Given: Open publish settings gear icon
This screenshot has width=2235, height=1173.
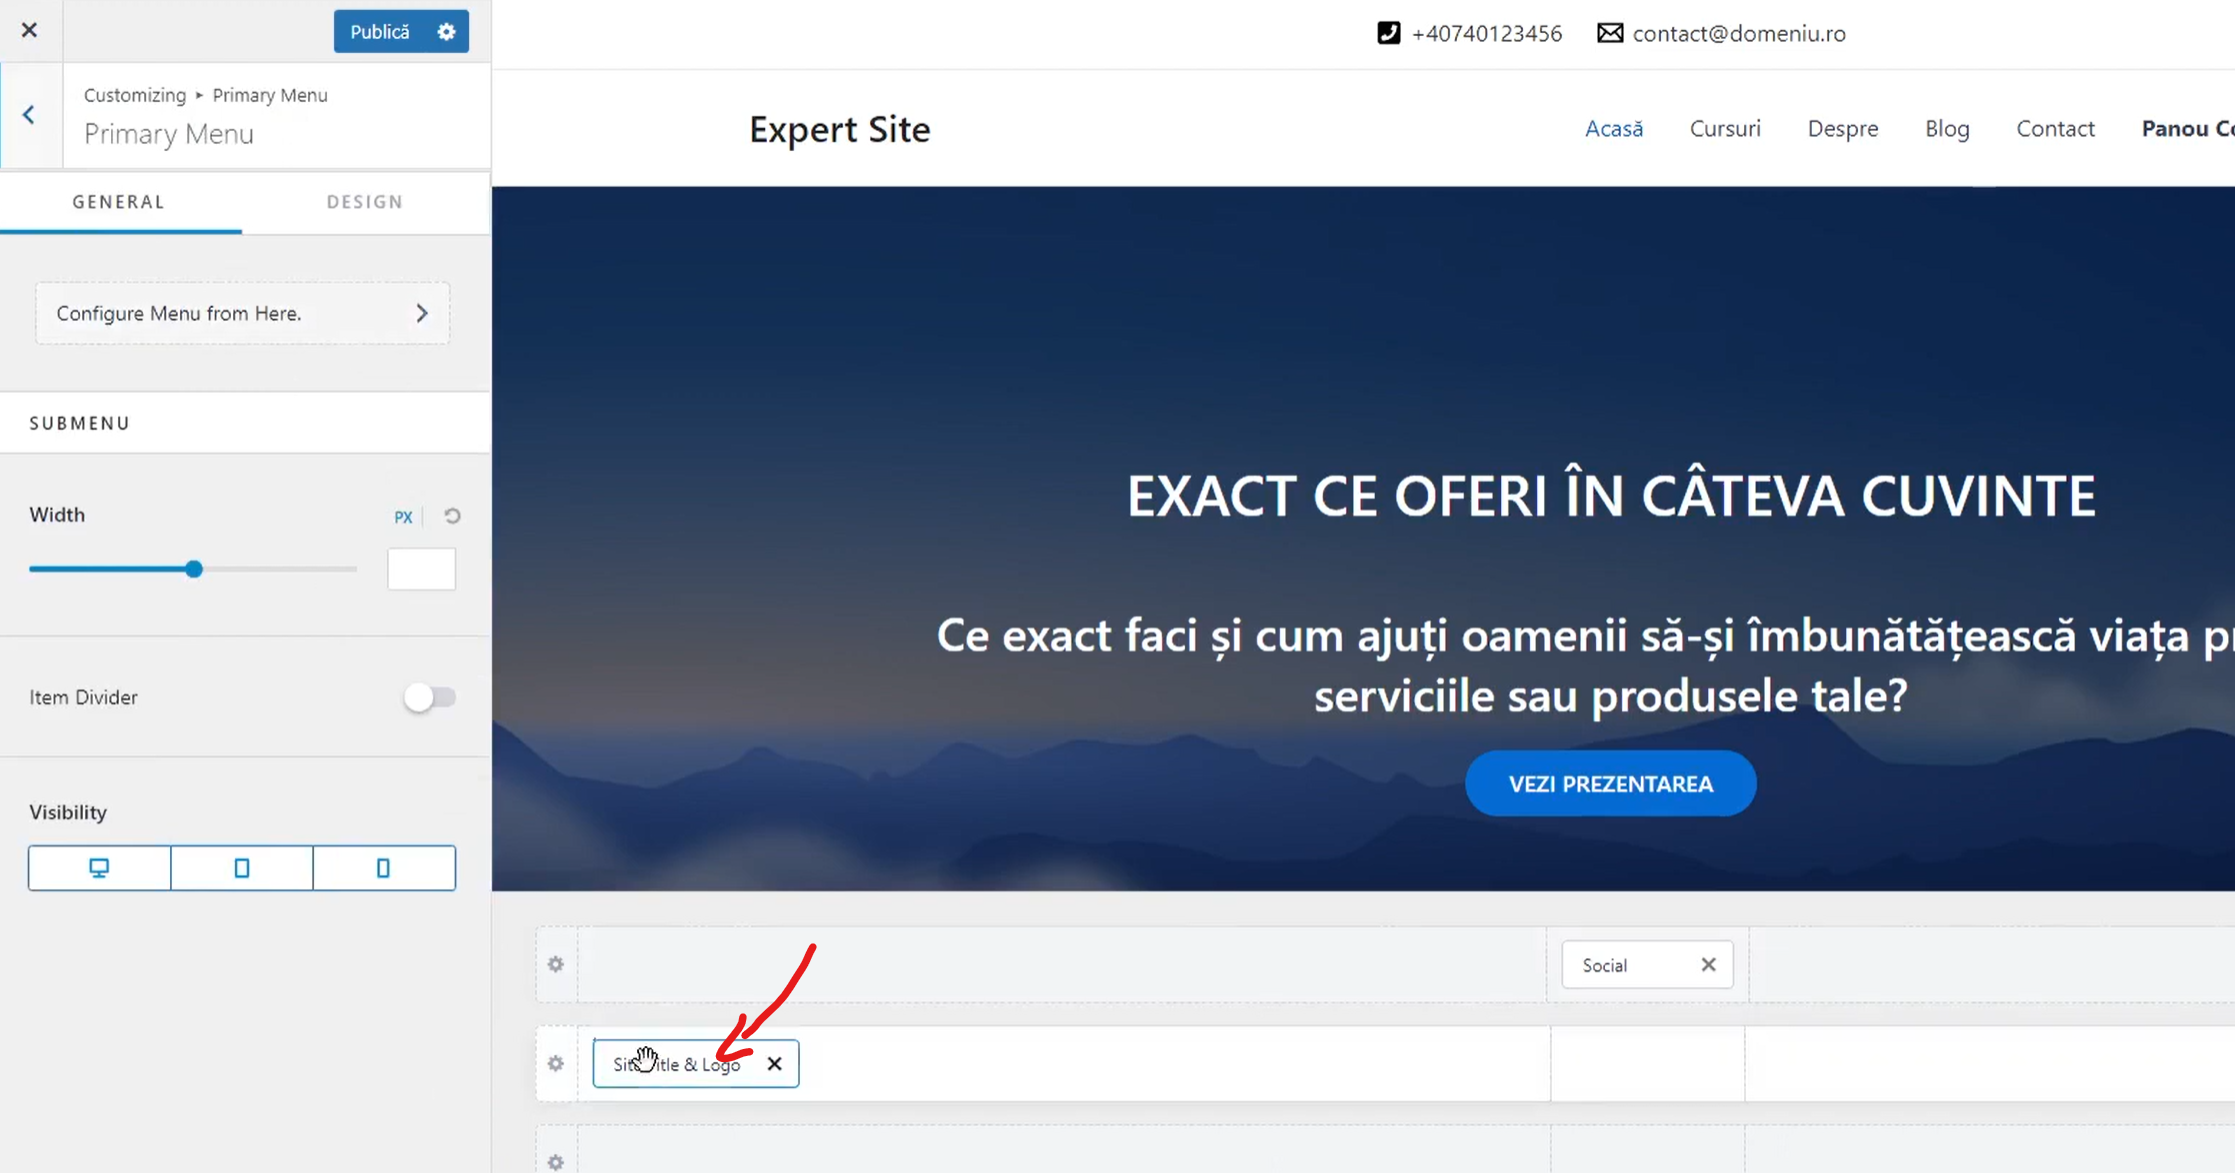Looking at the screenshot, I should pos(446,32).
